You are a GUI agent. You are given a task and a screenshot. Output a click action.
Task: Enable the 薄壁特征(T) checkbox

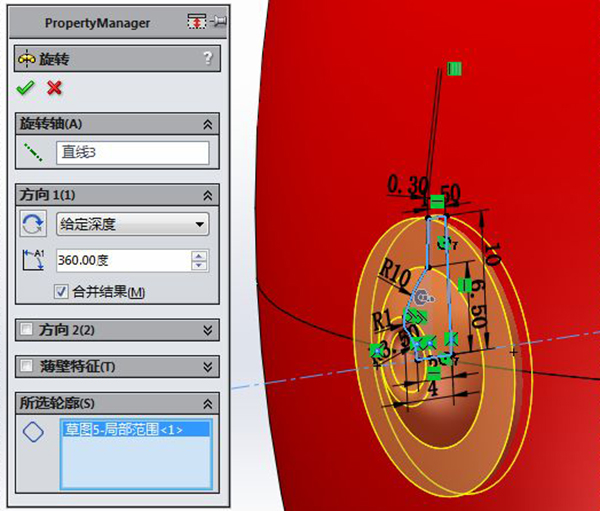[26, 366]
